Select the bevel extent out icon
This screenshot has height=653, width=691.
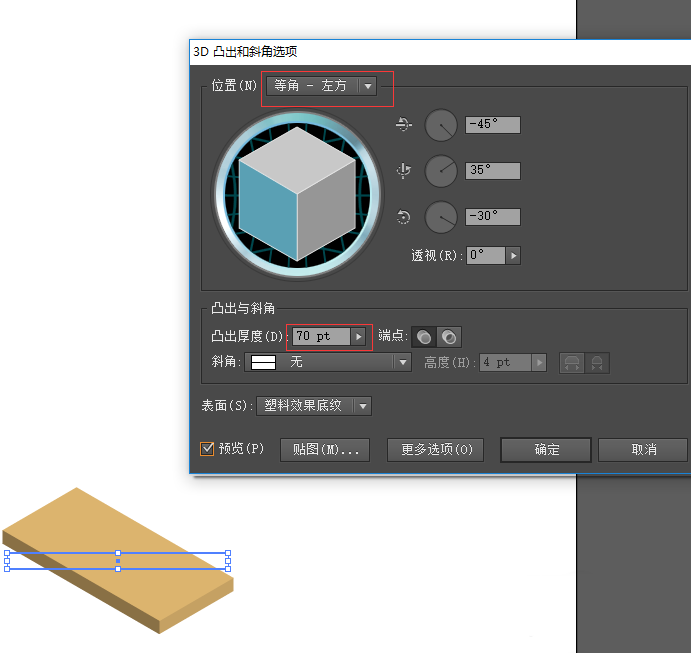[x=572, y=363]
